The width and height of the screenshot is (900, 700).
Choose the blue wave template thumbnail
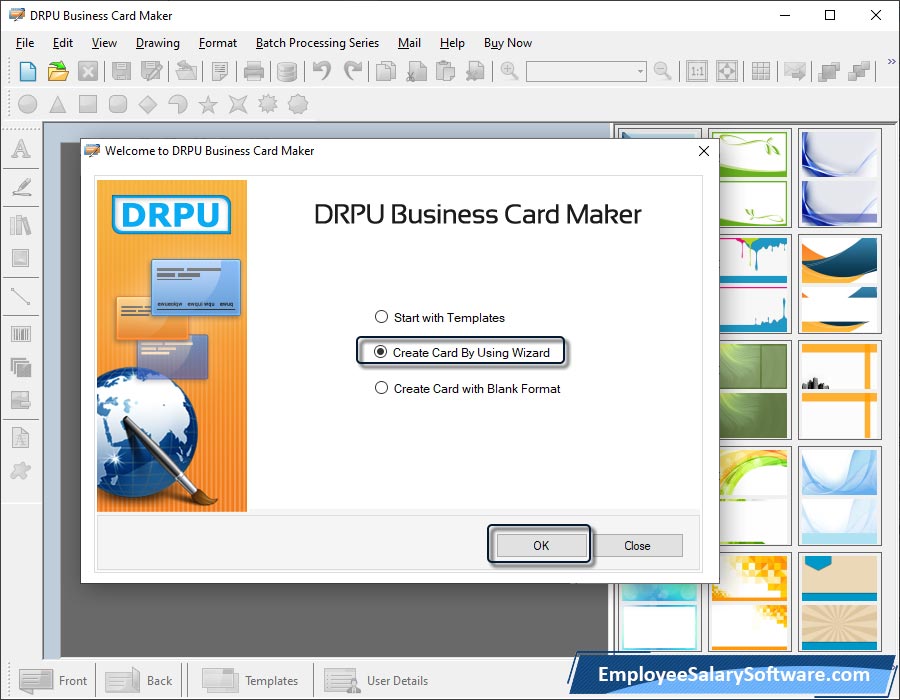coord(839,178)
